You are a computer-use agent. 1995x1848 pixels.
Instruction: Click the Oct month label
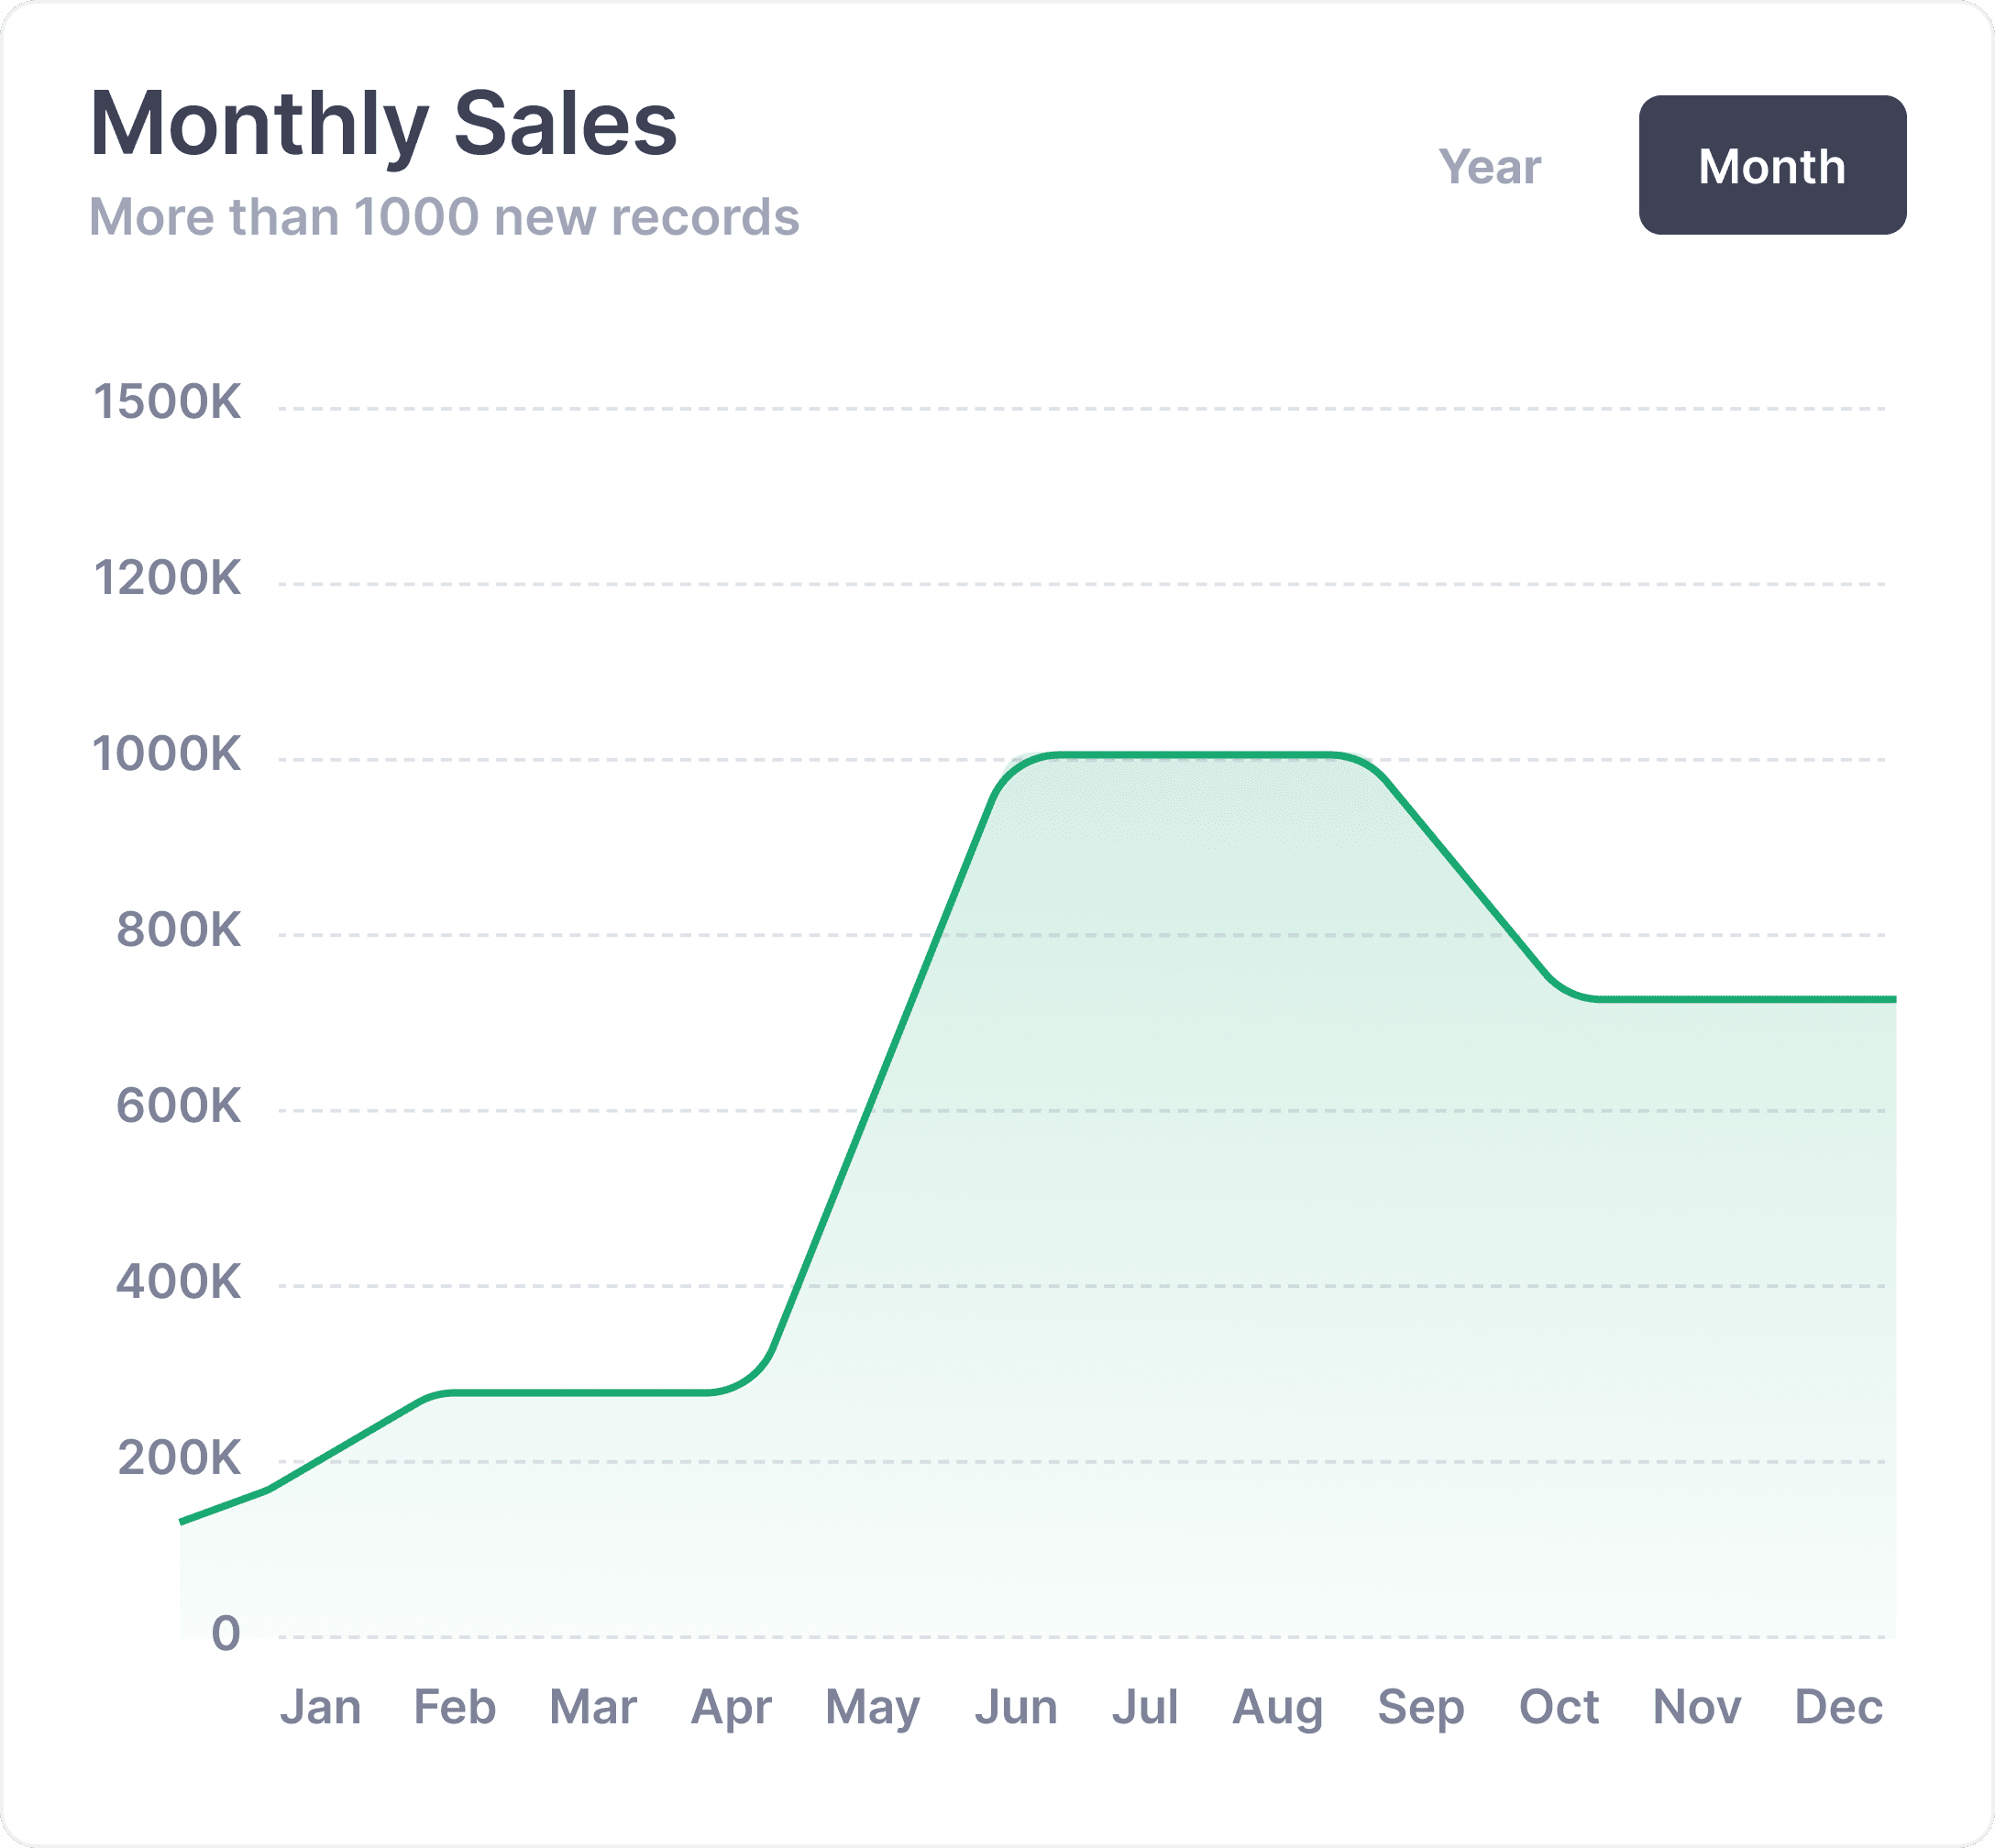pos(1558,1706)
